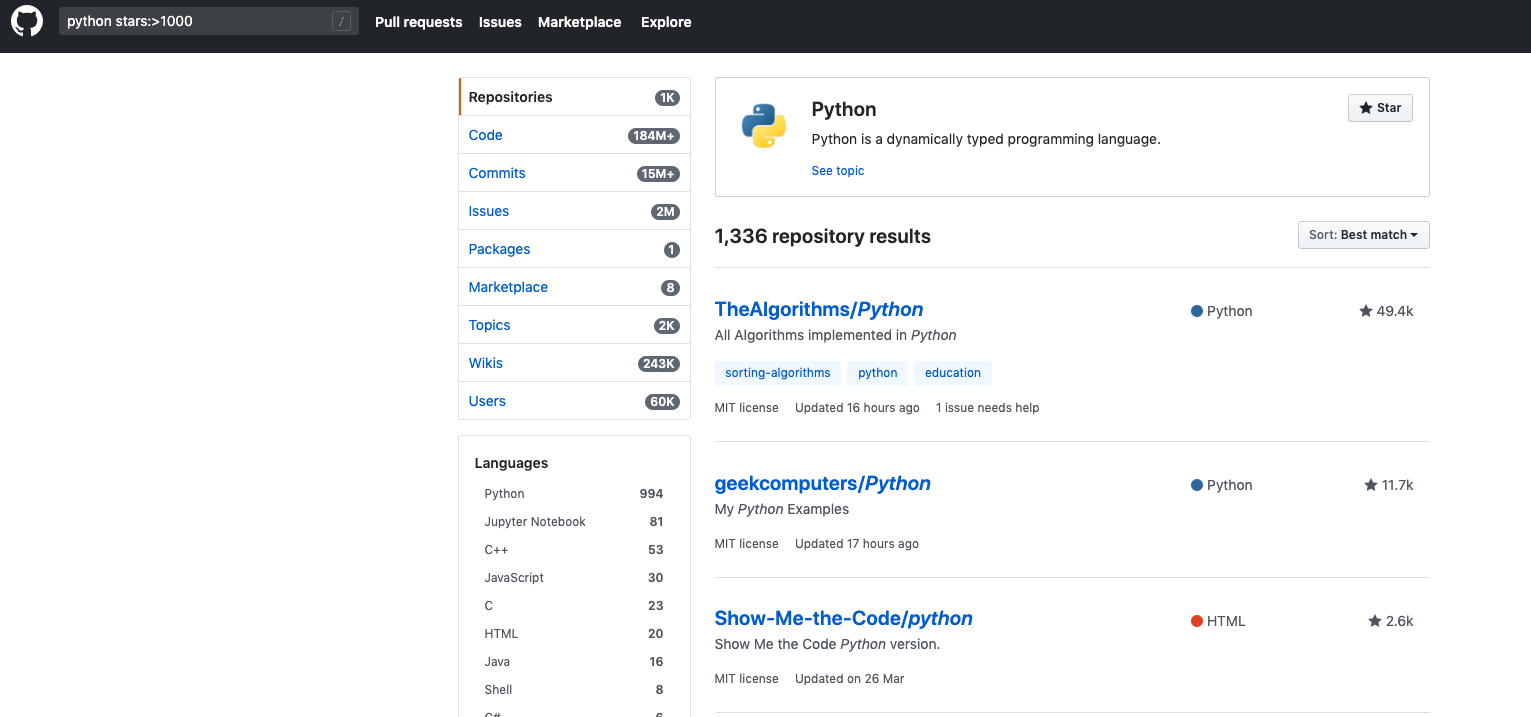Image resolution: width=1531 pixels, height=717 pixels.
Task: Open the Sort: Best match dropdown
Action: 1363,235
